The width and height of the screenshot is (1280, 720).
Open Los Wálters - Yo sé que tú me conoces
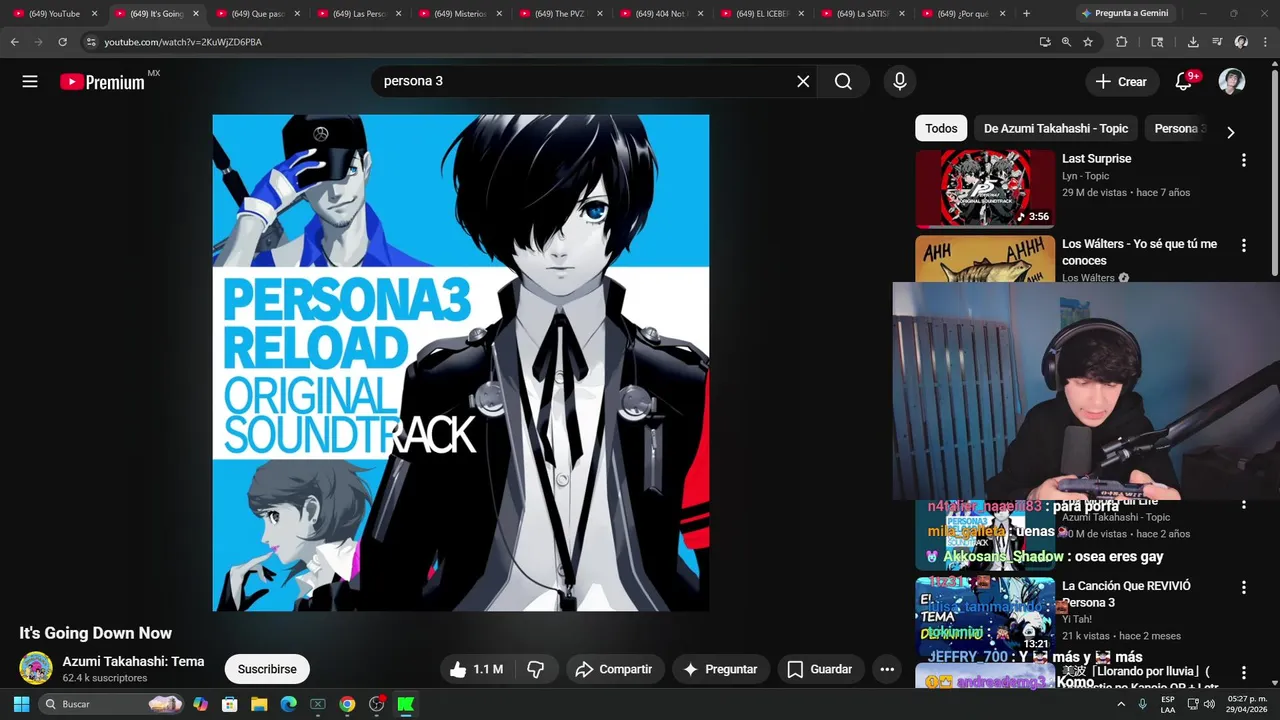click(x=1139, y=252)
